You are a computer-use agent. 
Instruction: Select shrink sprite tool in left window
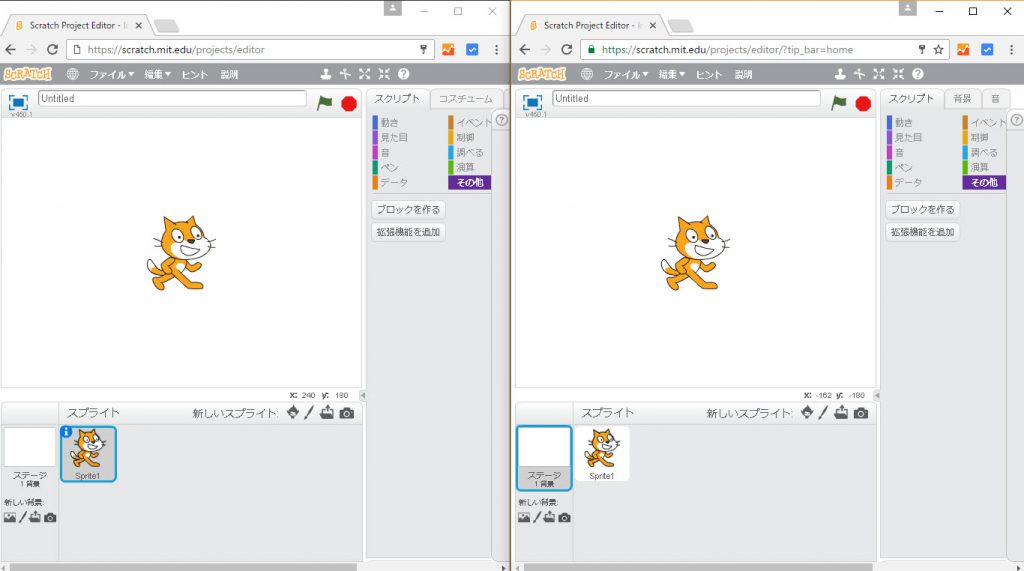point(384,74)
